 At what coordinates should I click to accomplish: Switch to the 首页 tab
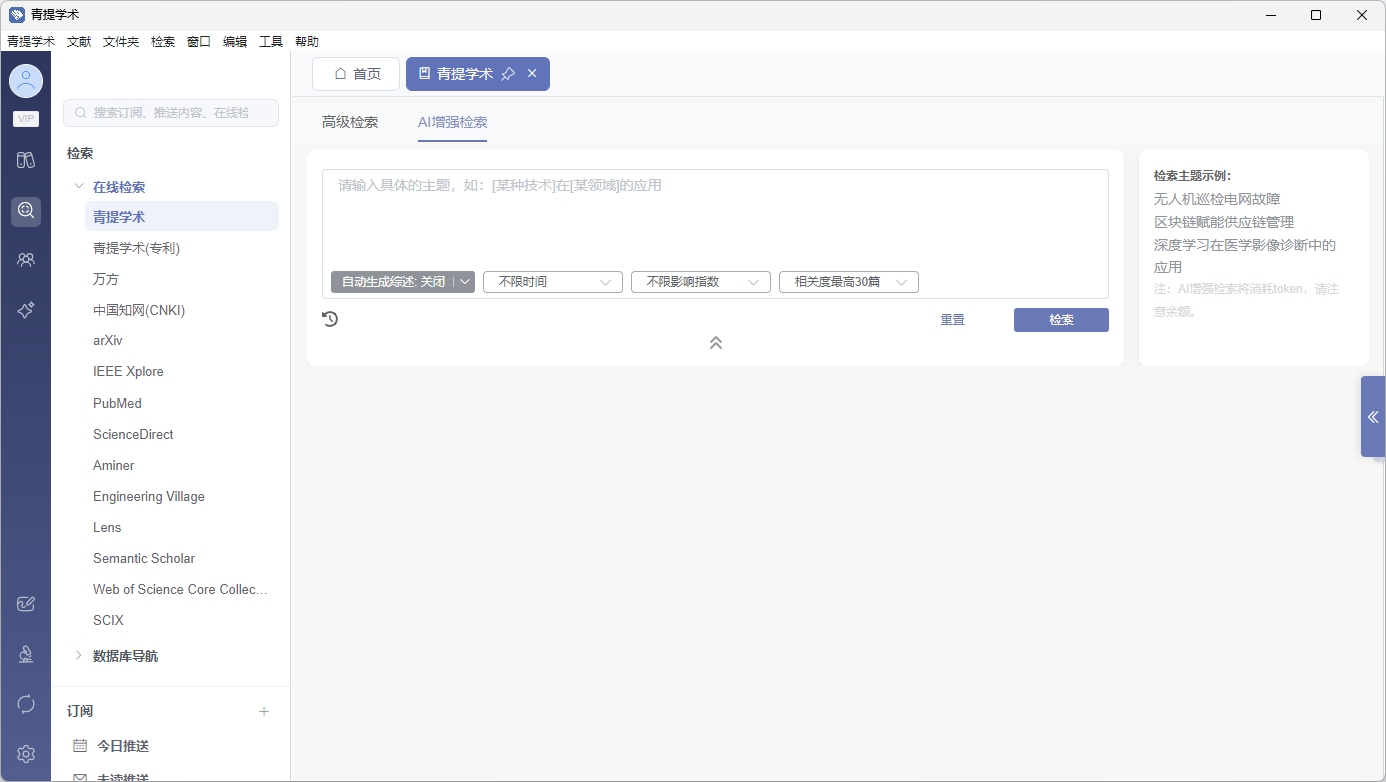[x=356, y=74]
